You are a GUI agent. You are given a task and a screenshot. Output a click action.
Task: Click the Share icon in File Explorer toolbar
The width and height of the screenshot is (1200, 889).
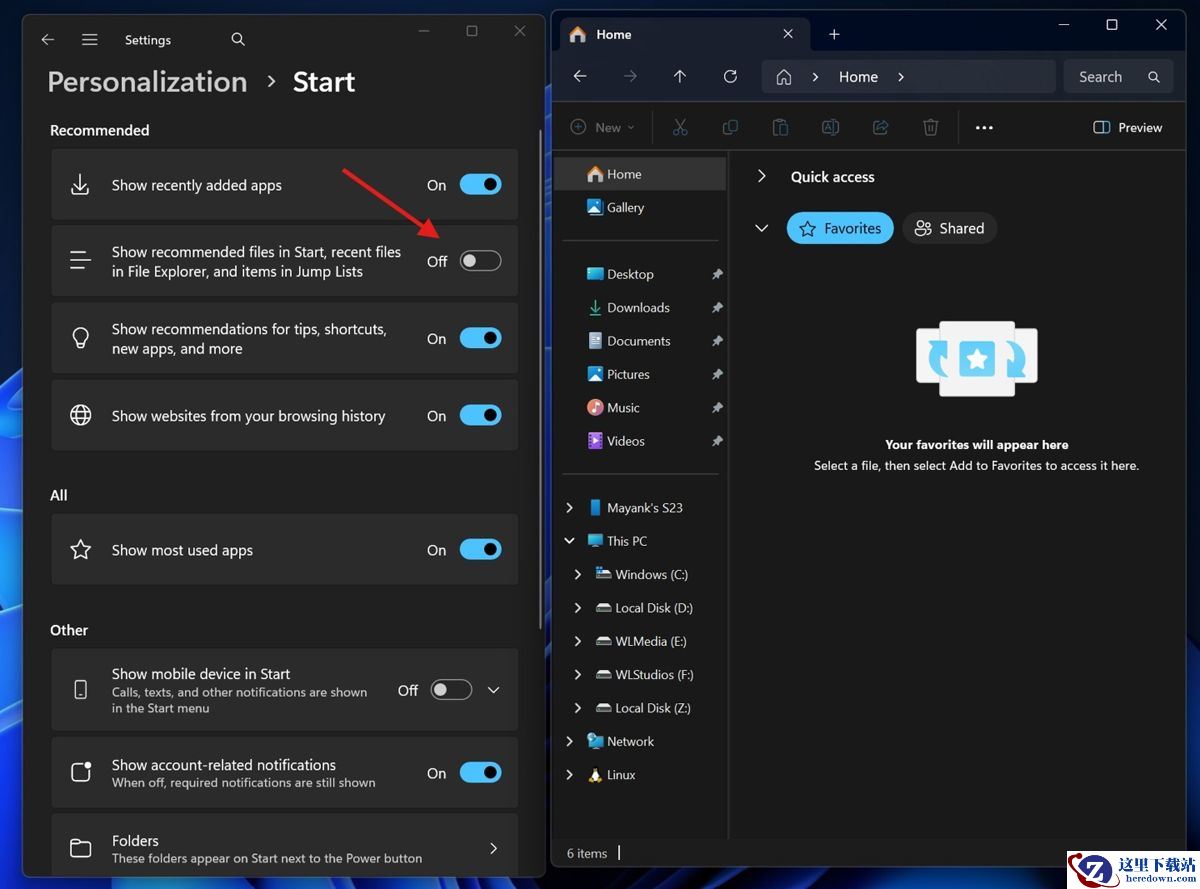click(880, 127)
